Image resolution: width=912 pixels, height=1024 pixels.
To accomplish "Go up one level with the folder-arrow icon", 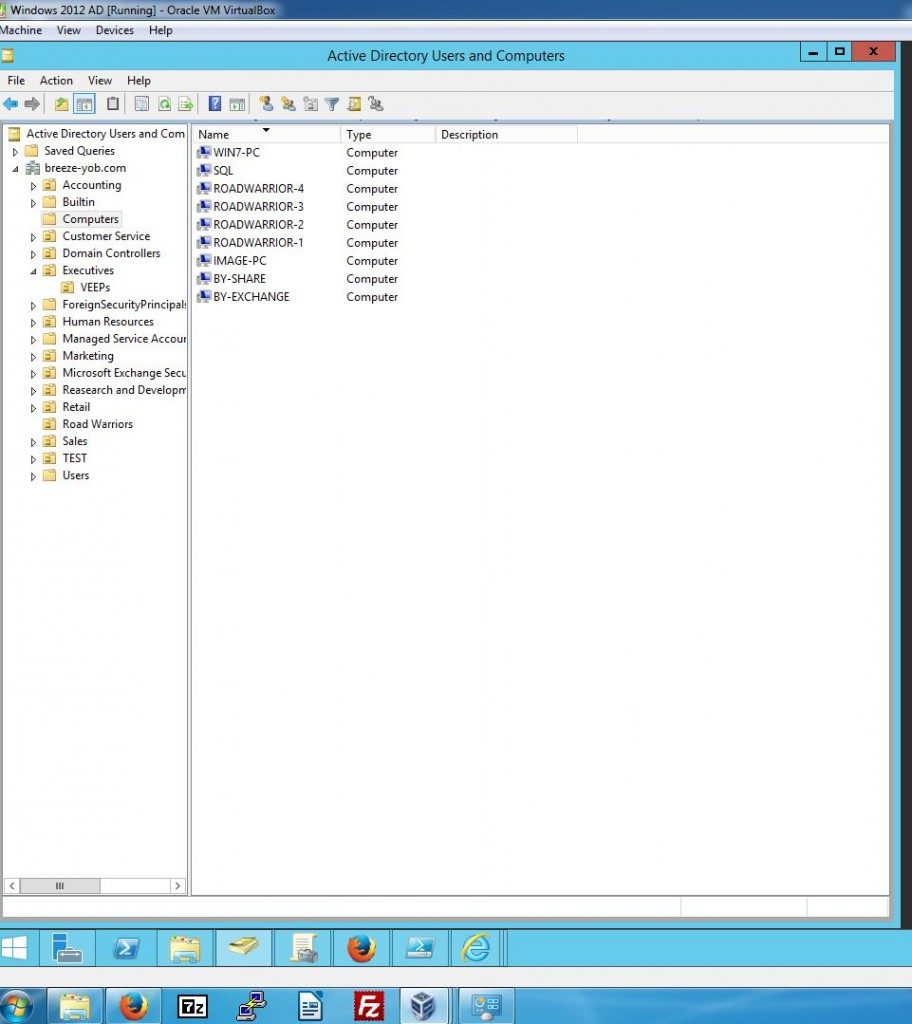I will 61,104.
